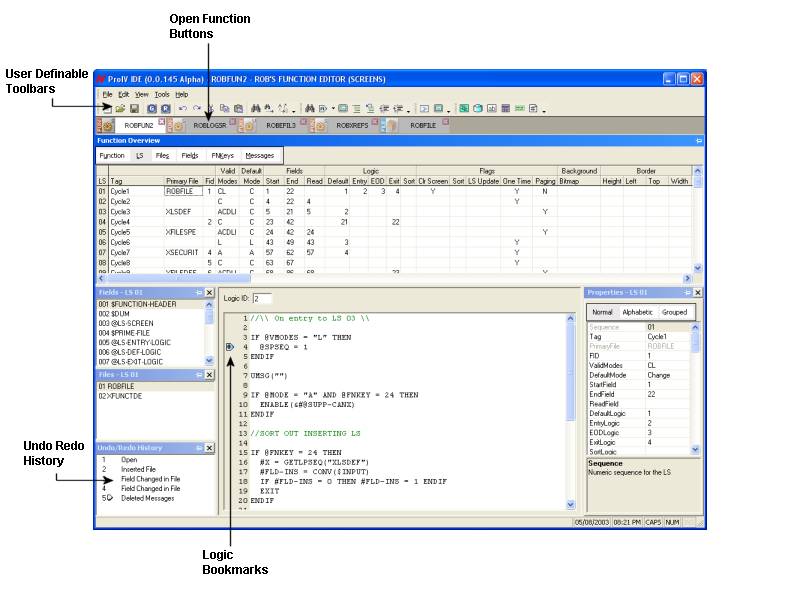Click the ROBFILE Primary File cell for Cycle1
Viewport: 800px width, 600px height.
pyautogui.click(x=183, y=191)
